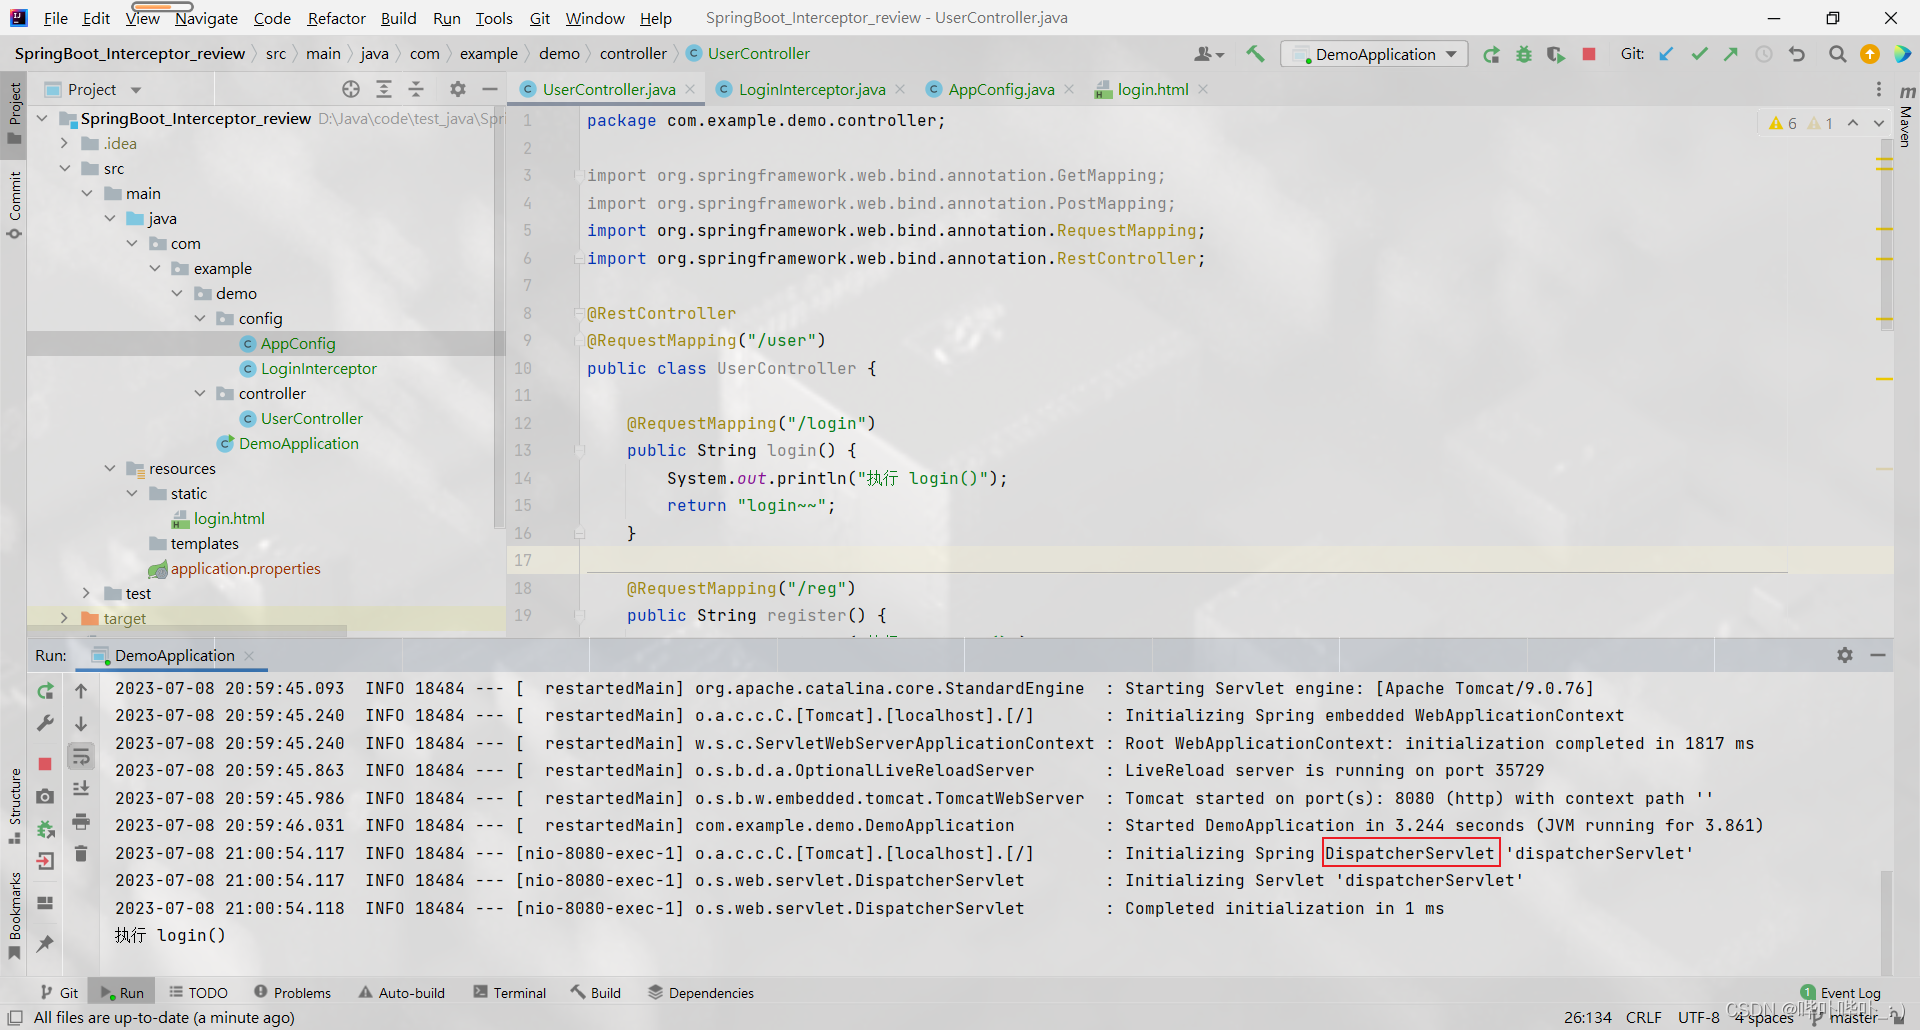Toggle soft-wrap in Run console

pos(81,756)
